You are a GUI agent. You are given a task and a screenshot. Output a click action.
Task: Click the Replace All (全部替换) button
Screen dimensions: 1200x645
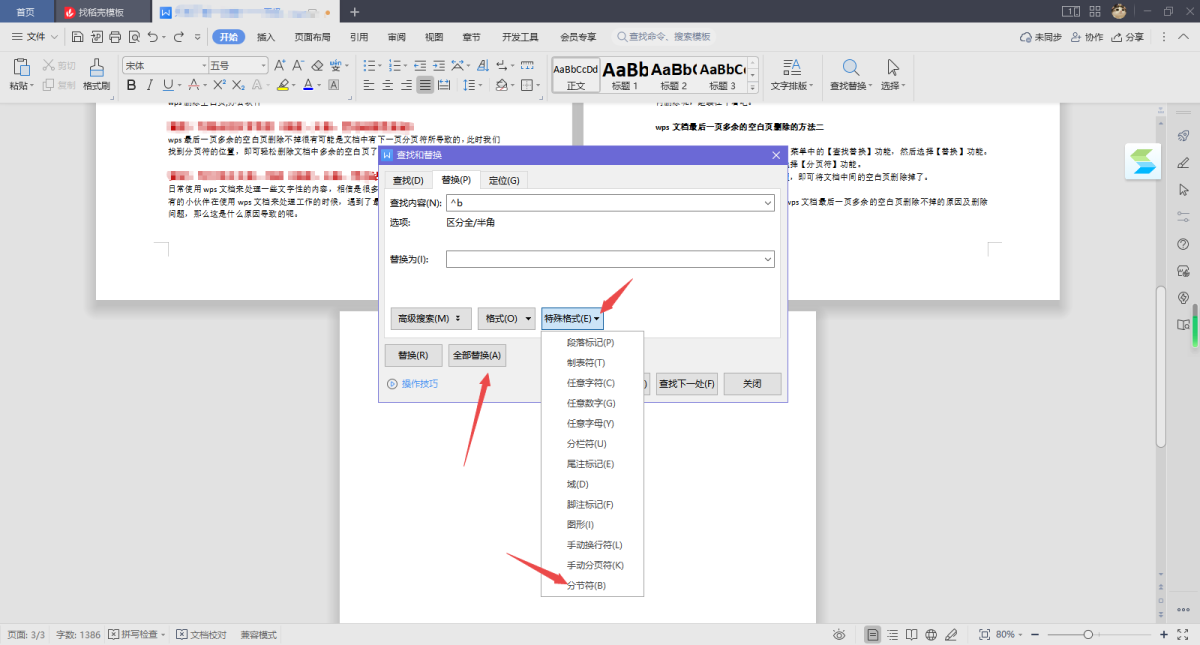pos(477,355)
